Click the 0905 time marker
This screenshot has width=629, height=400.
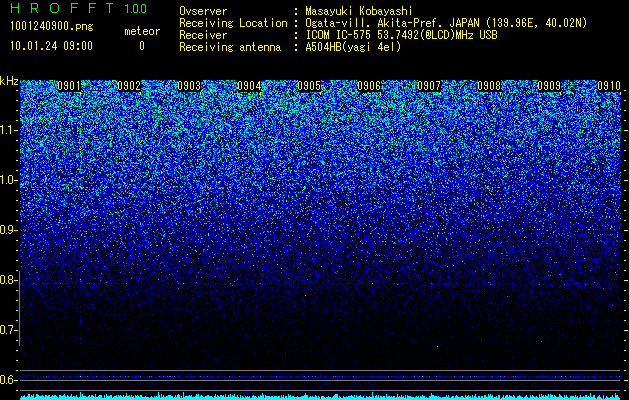(309, 86)
